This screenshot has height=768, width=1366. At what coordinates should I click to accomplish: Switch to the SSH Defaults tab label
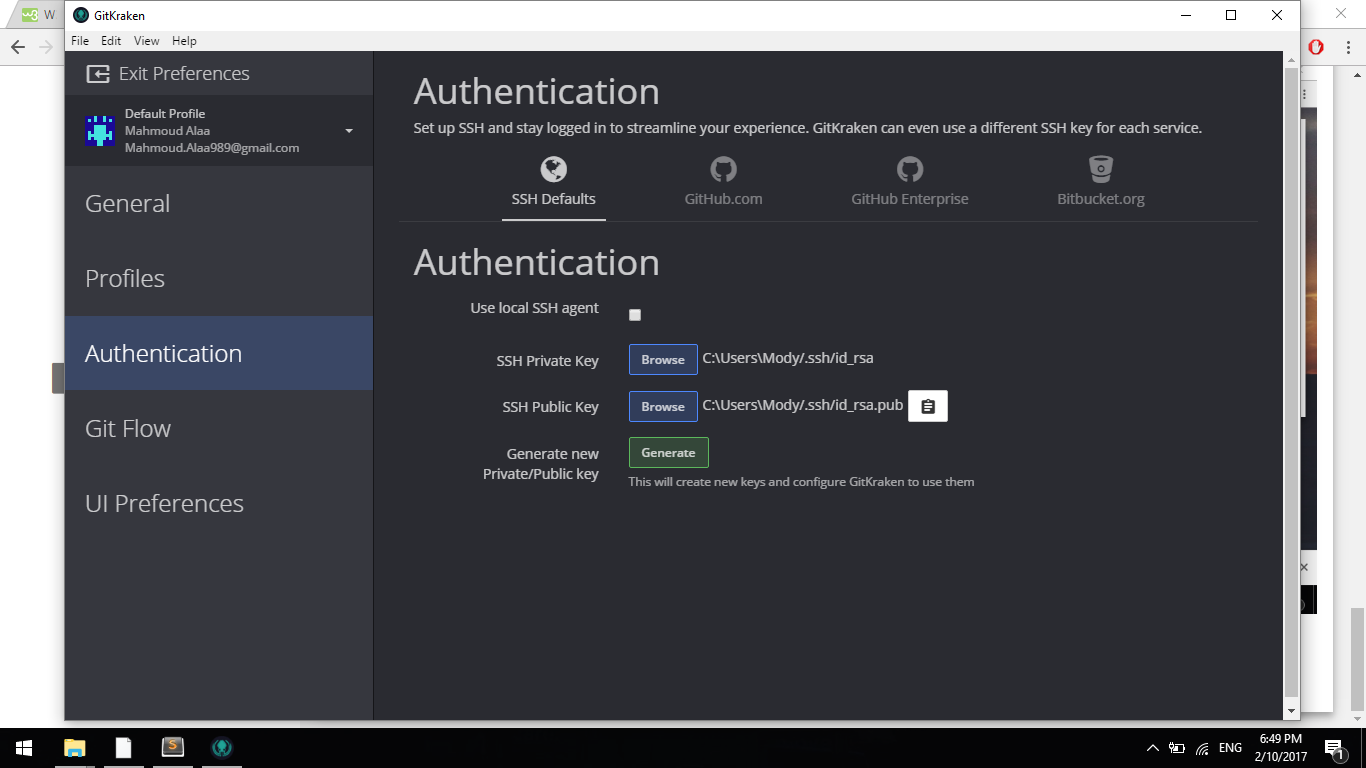click(x=553, y=199)
